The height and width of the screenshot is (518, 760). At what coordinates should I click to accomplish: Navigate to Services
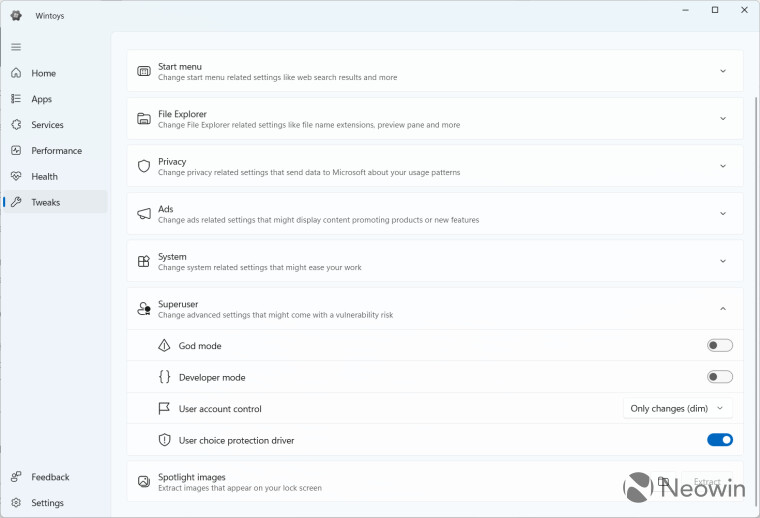(55, 125)
